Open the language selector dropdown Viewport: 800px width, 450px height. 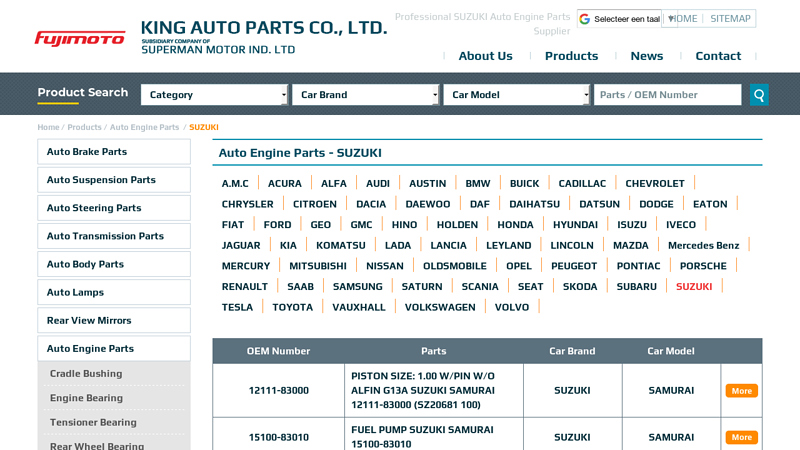[627, 19]
